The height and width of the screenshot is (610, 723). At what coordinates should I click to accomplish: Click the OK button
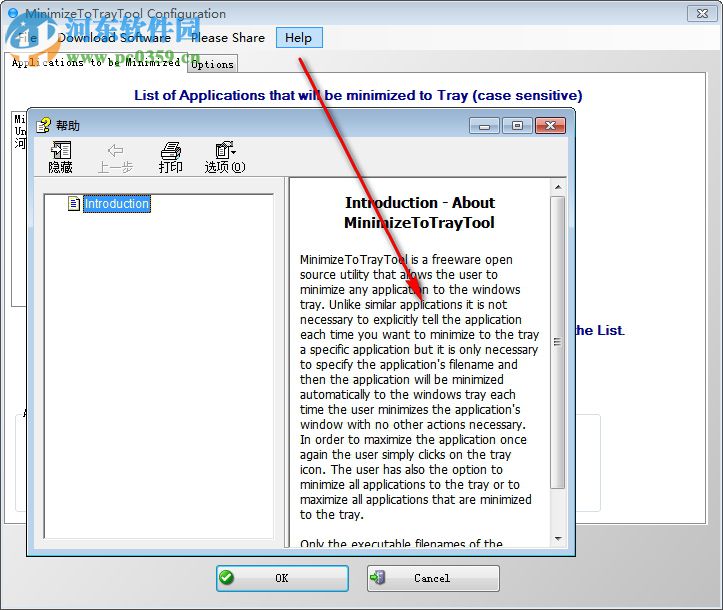(282, 578)
